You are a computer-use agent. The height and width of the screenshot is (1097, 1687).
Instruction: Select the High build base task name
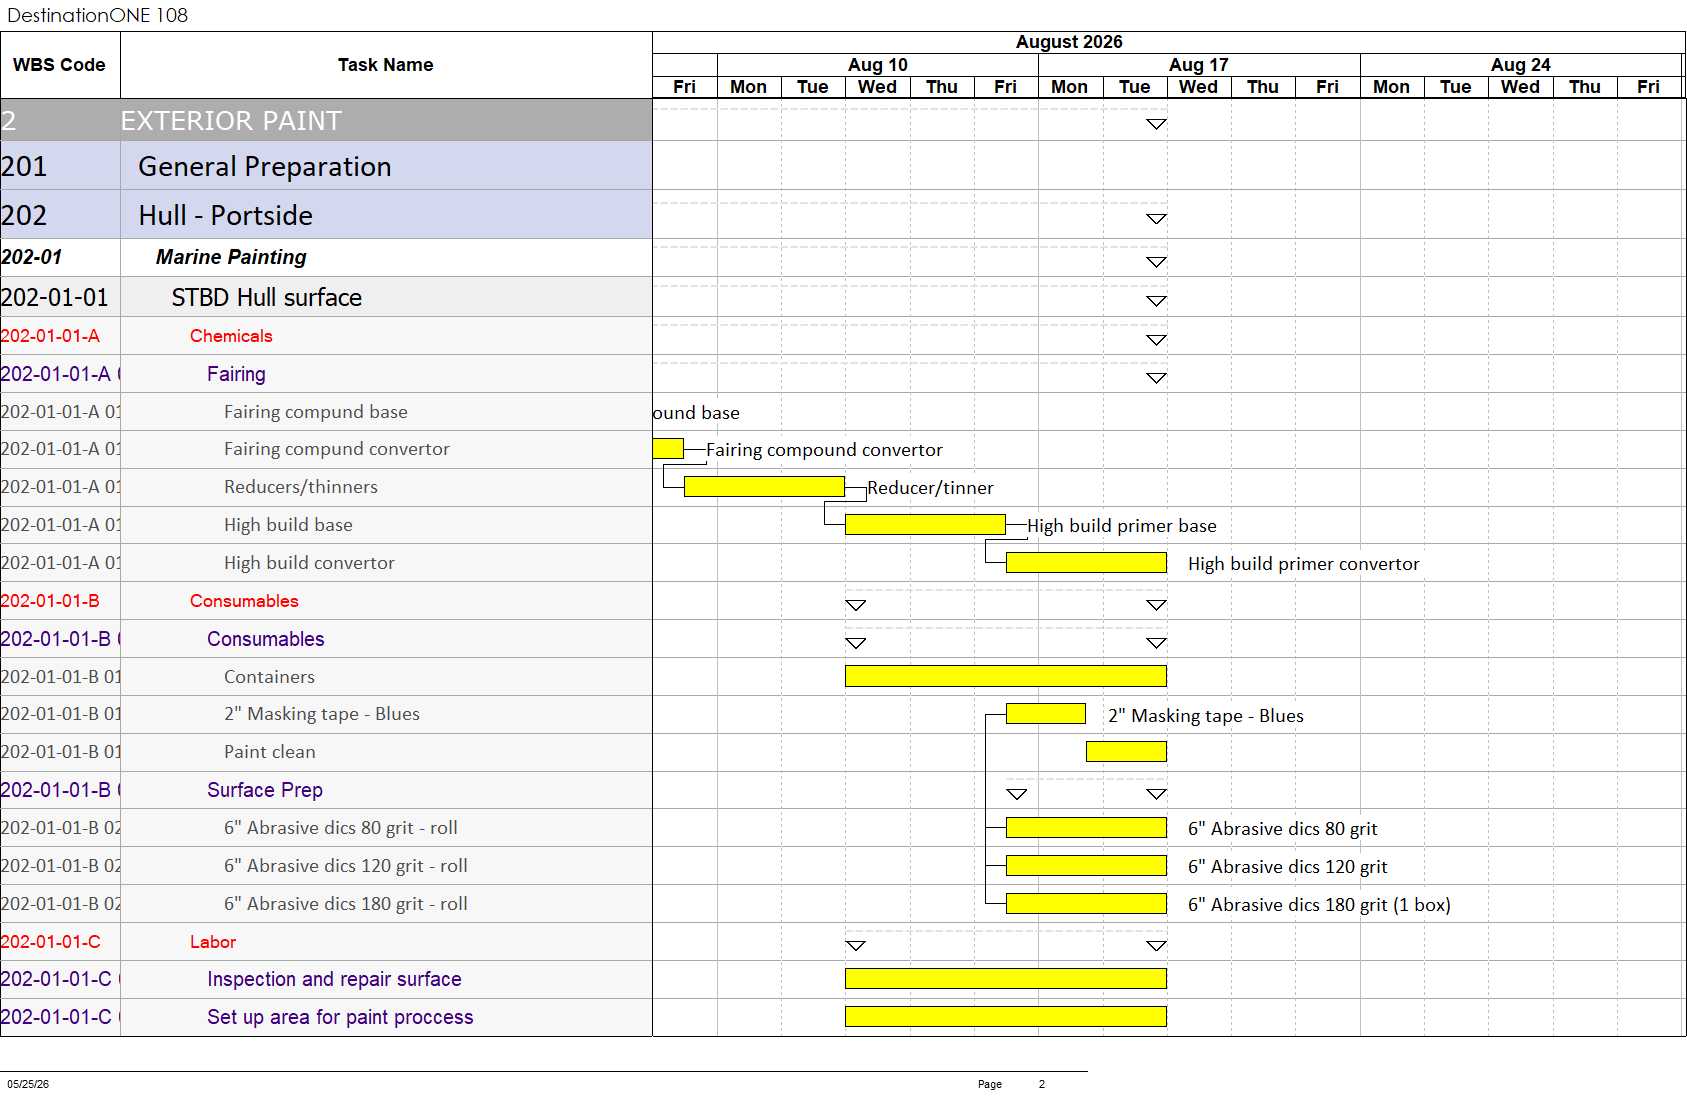pyautogui.click(x=288, y=525)
